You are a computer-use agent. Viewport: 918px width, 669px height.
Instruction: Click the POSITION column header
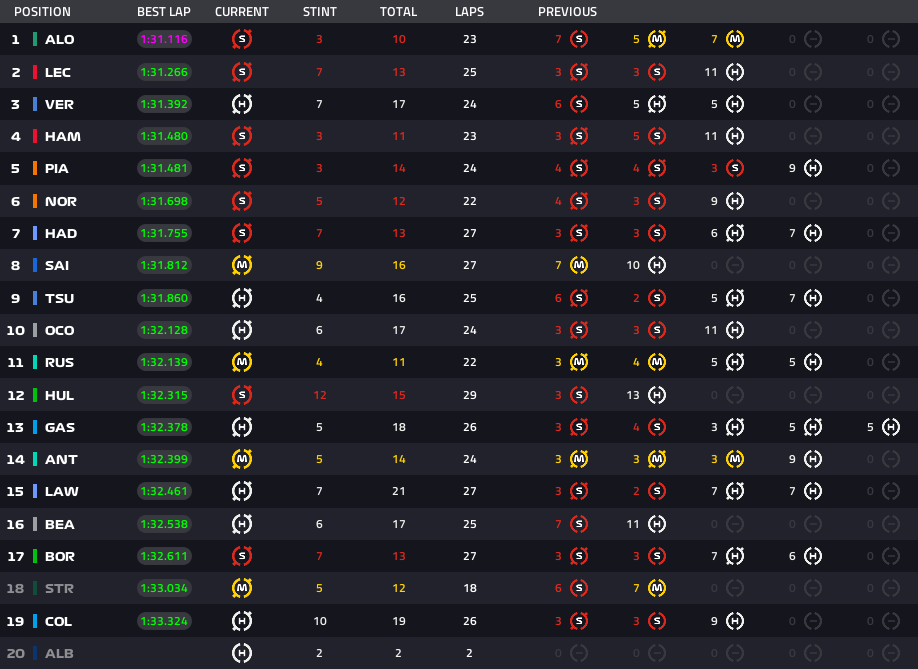pos(42,12)
